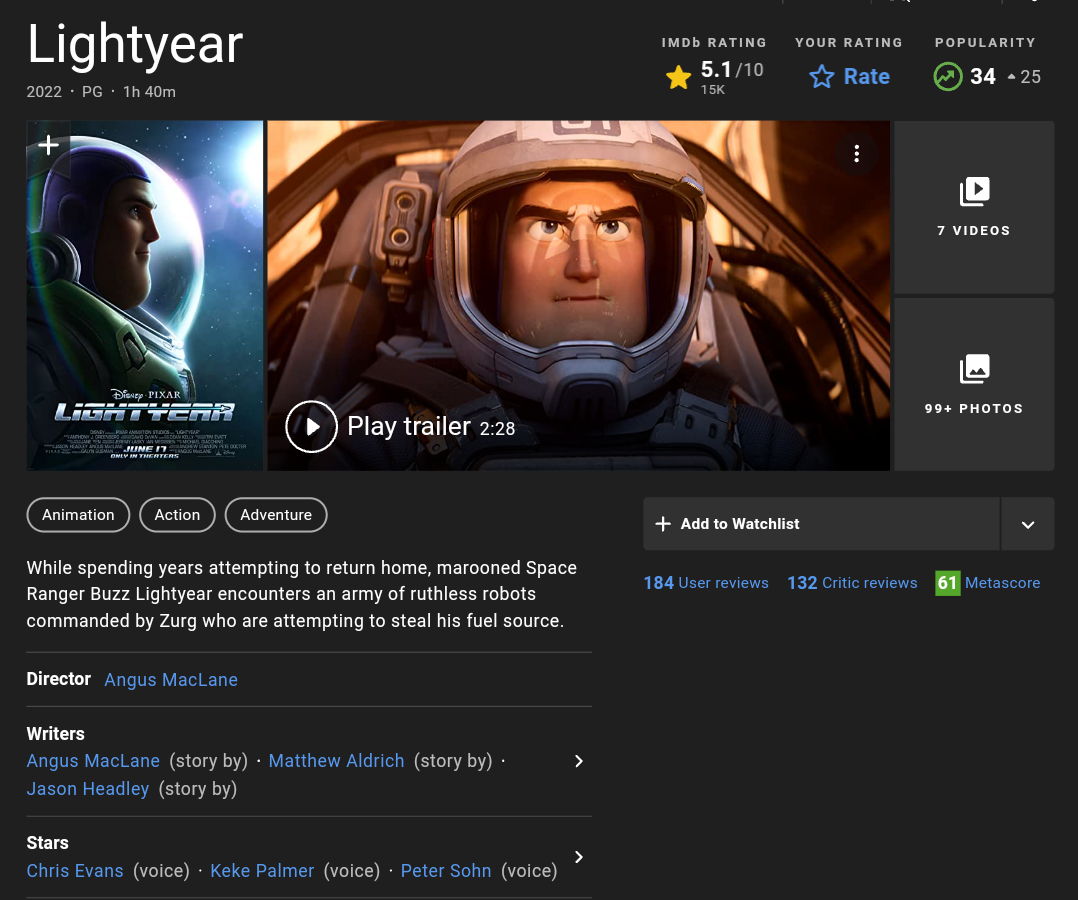Image resolution: width=1078 pixels, height=900 pixels.
Task: Open writer Angus MacLane link
Action: point(93,761)
